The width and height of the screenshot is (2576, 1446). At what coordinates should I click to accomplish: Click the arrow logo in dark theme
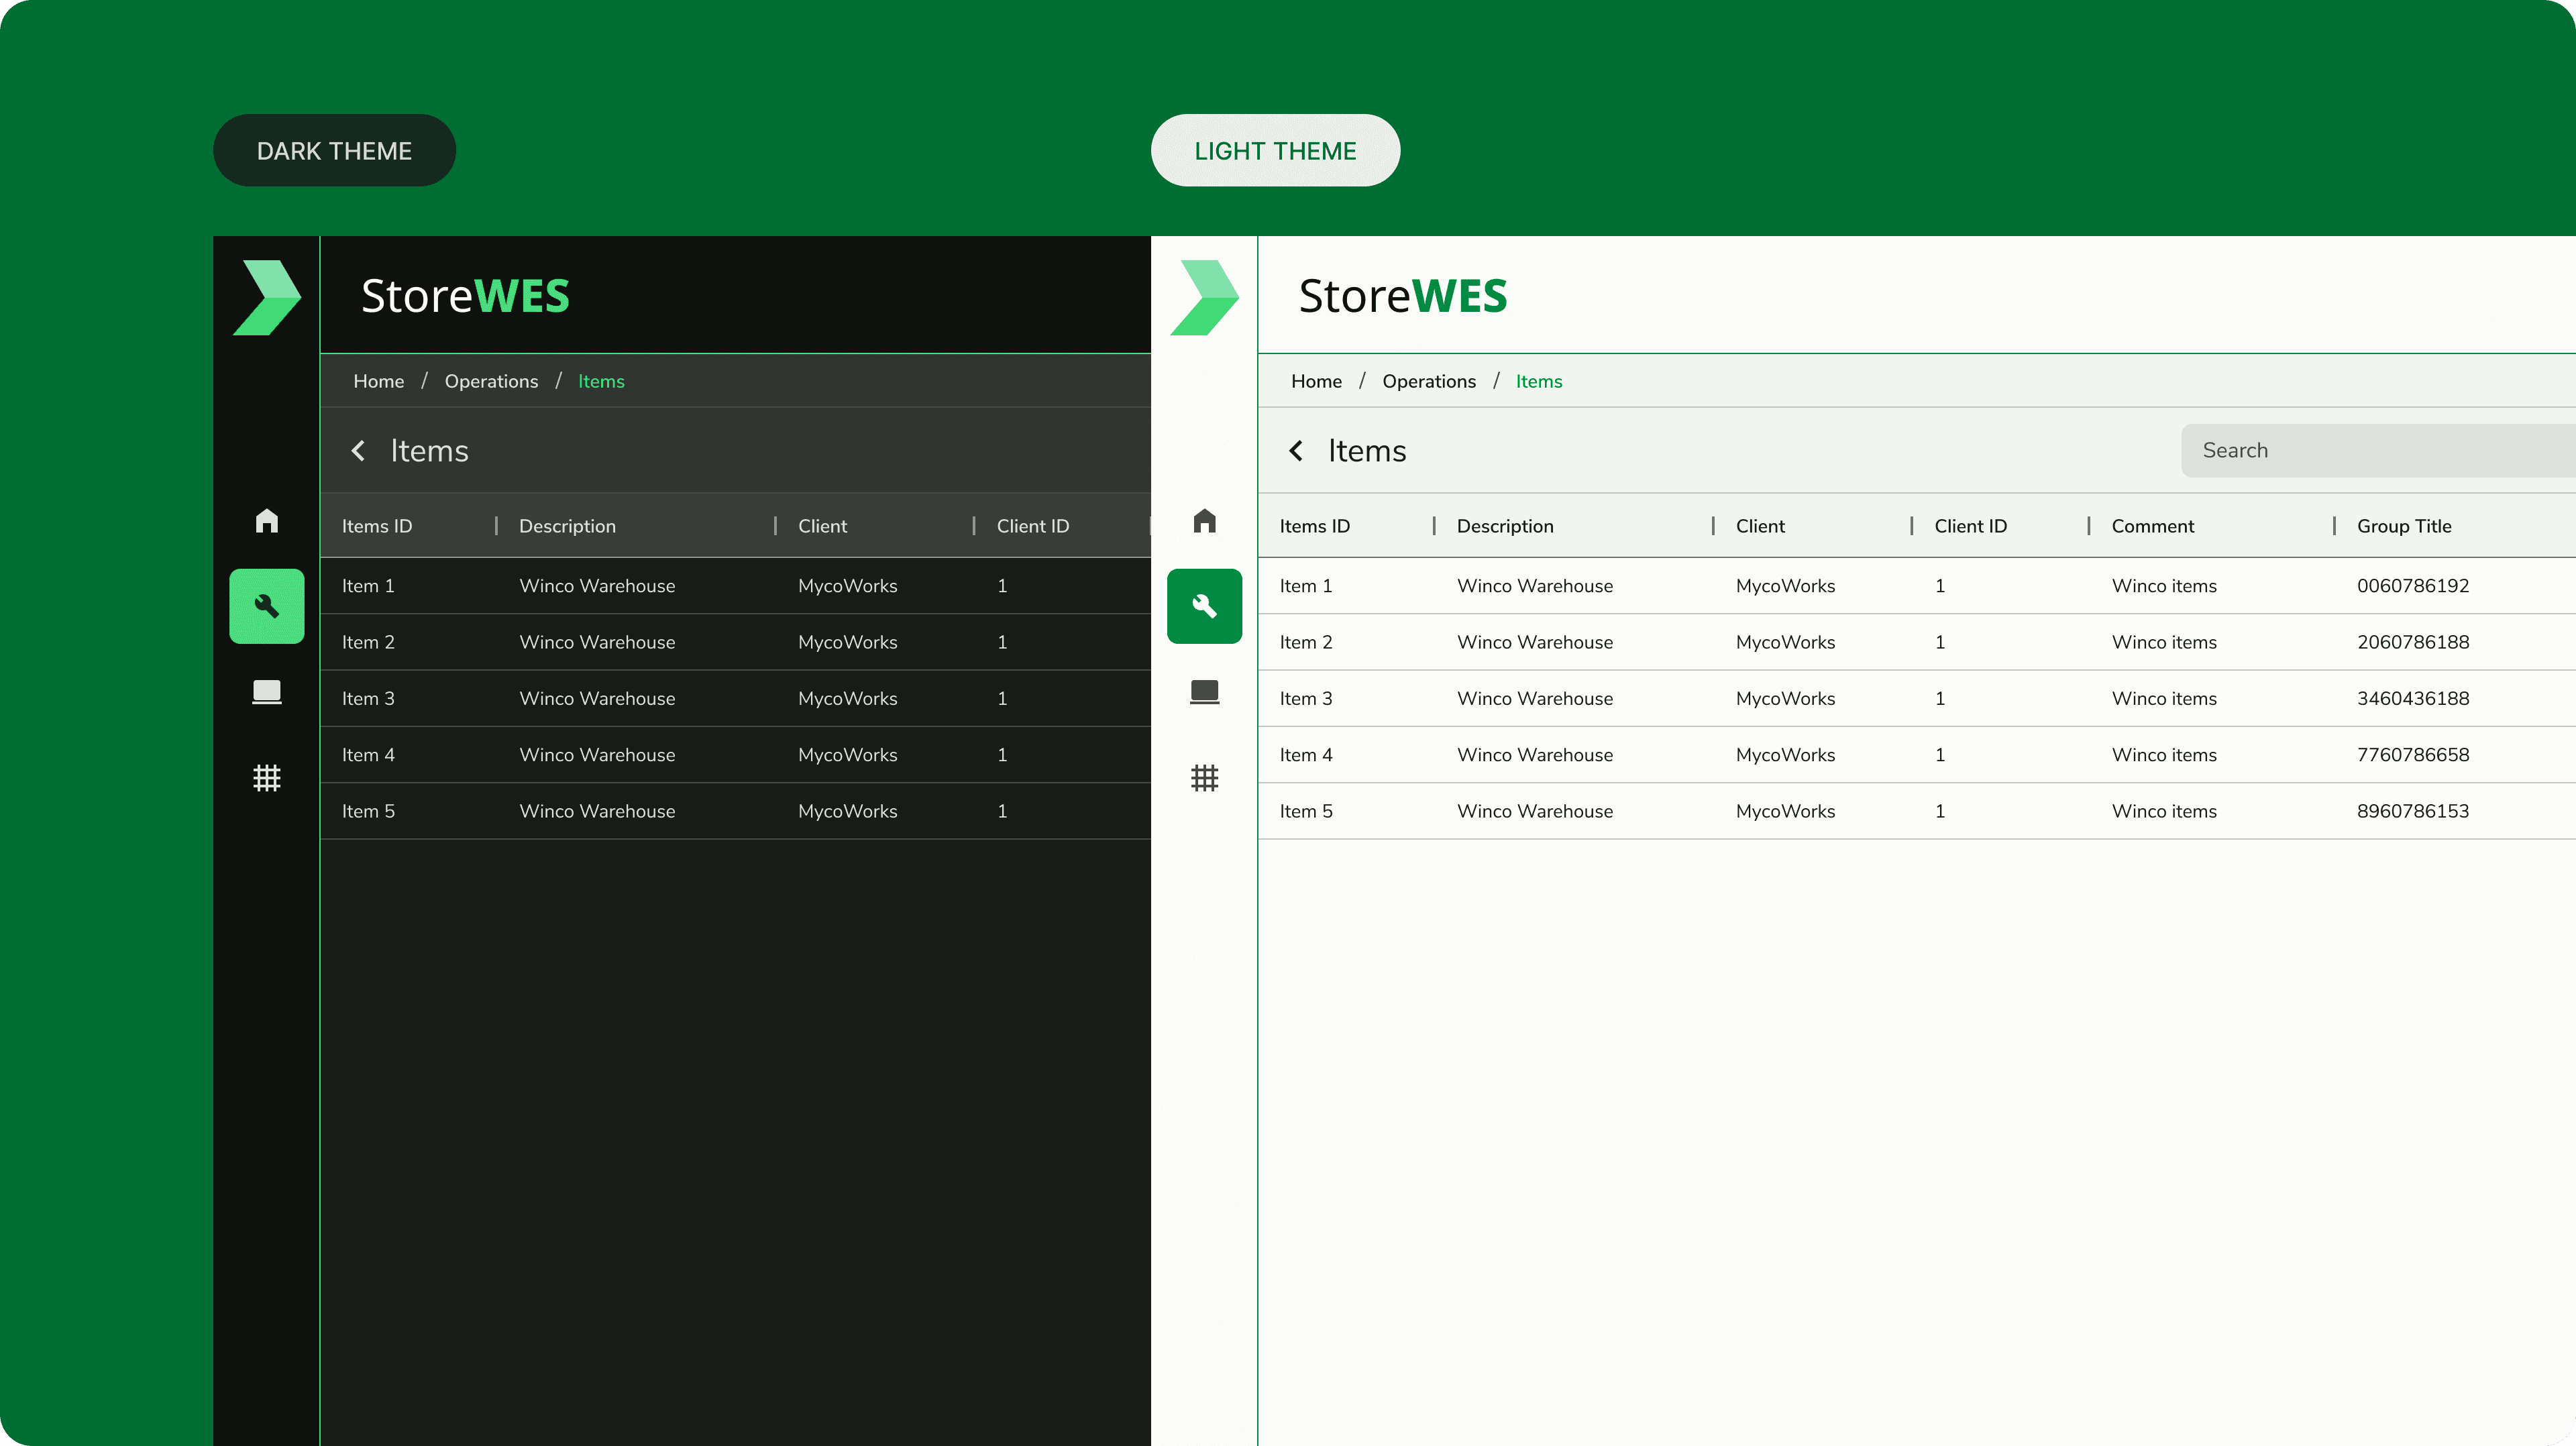click(x=266, y=297)
